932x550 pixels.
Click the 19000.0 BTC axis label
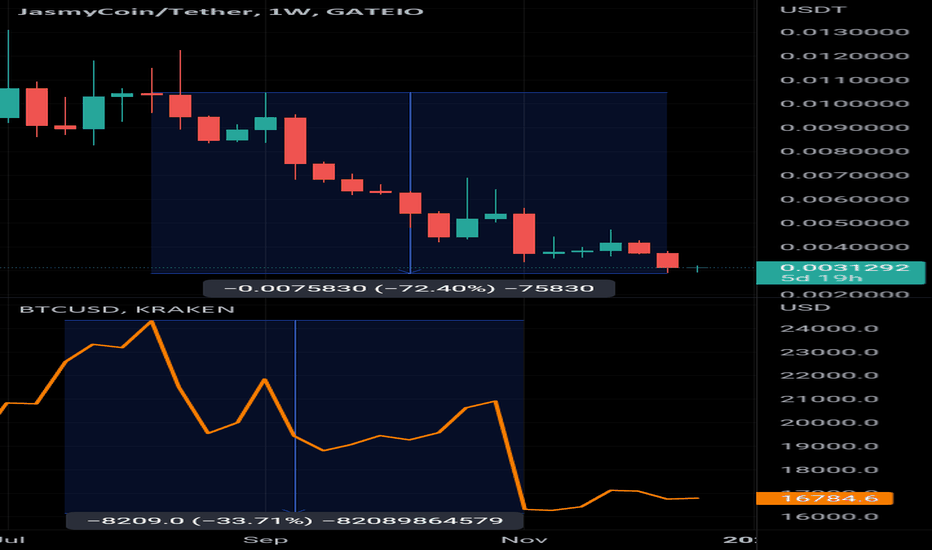coord(829,446)
